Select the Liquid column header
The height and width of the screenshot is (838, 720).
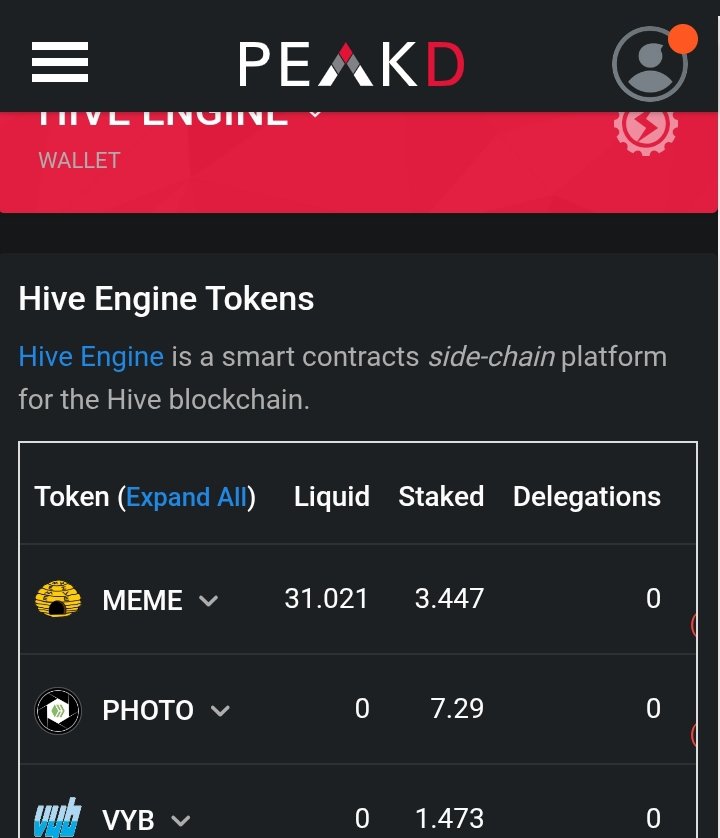coord(332,496)
